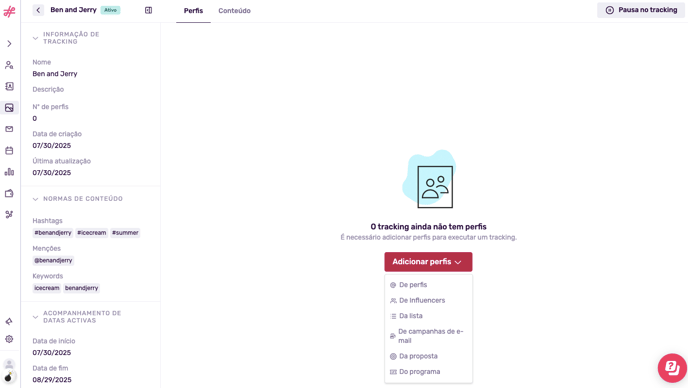Click the Data de criação date value

click(52, 146)
